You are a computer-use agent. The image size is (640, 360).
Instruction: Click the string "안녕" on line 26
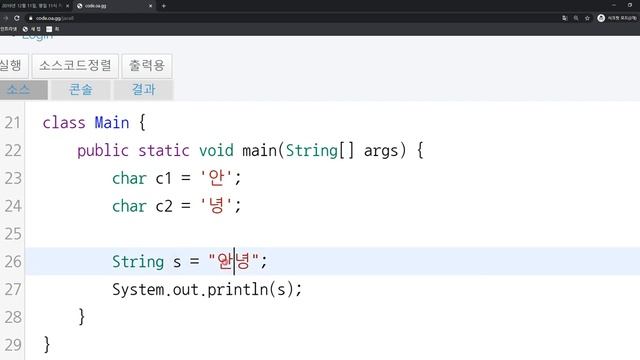(x=233, y=261)
